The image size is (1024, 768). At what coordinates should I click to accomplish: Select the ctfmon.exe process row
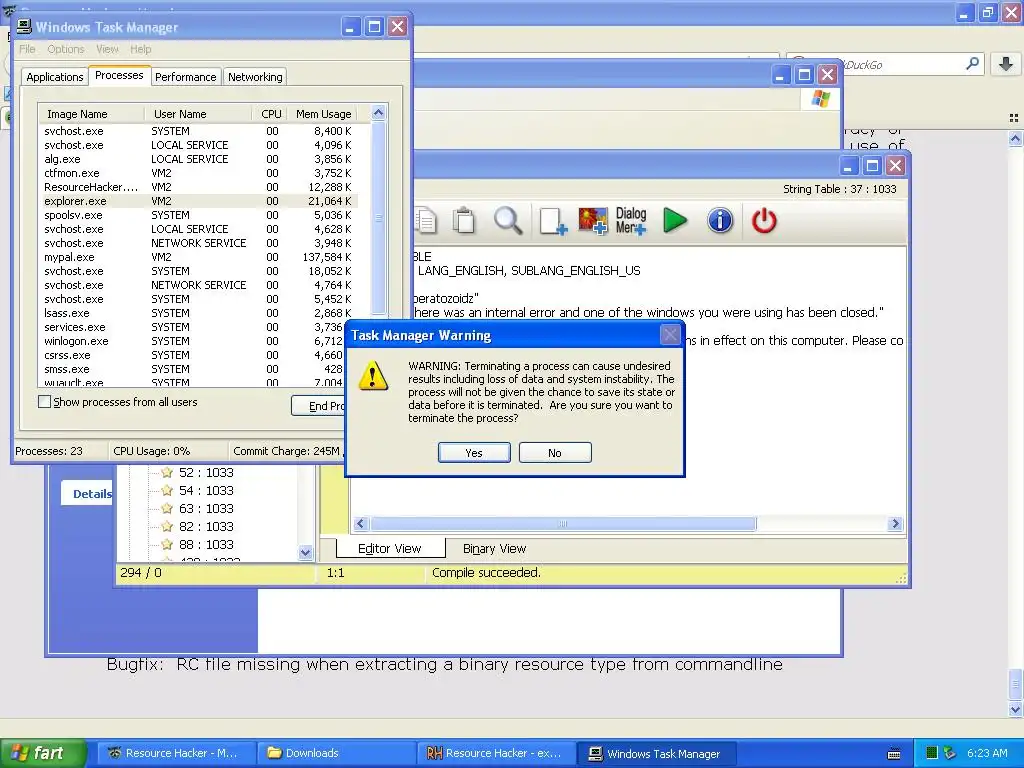coord(199,173)
